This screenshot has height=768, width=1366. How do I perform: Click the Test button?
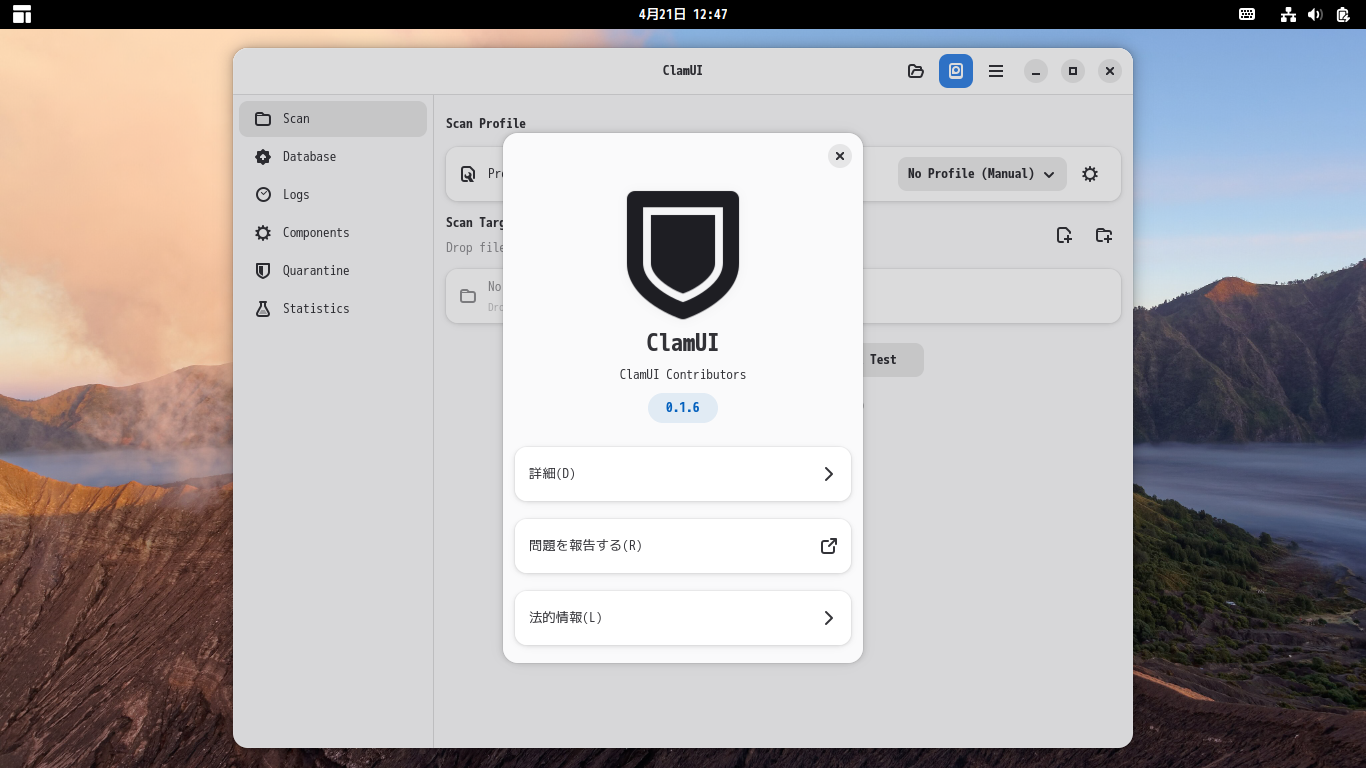[x=883, y=360]
